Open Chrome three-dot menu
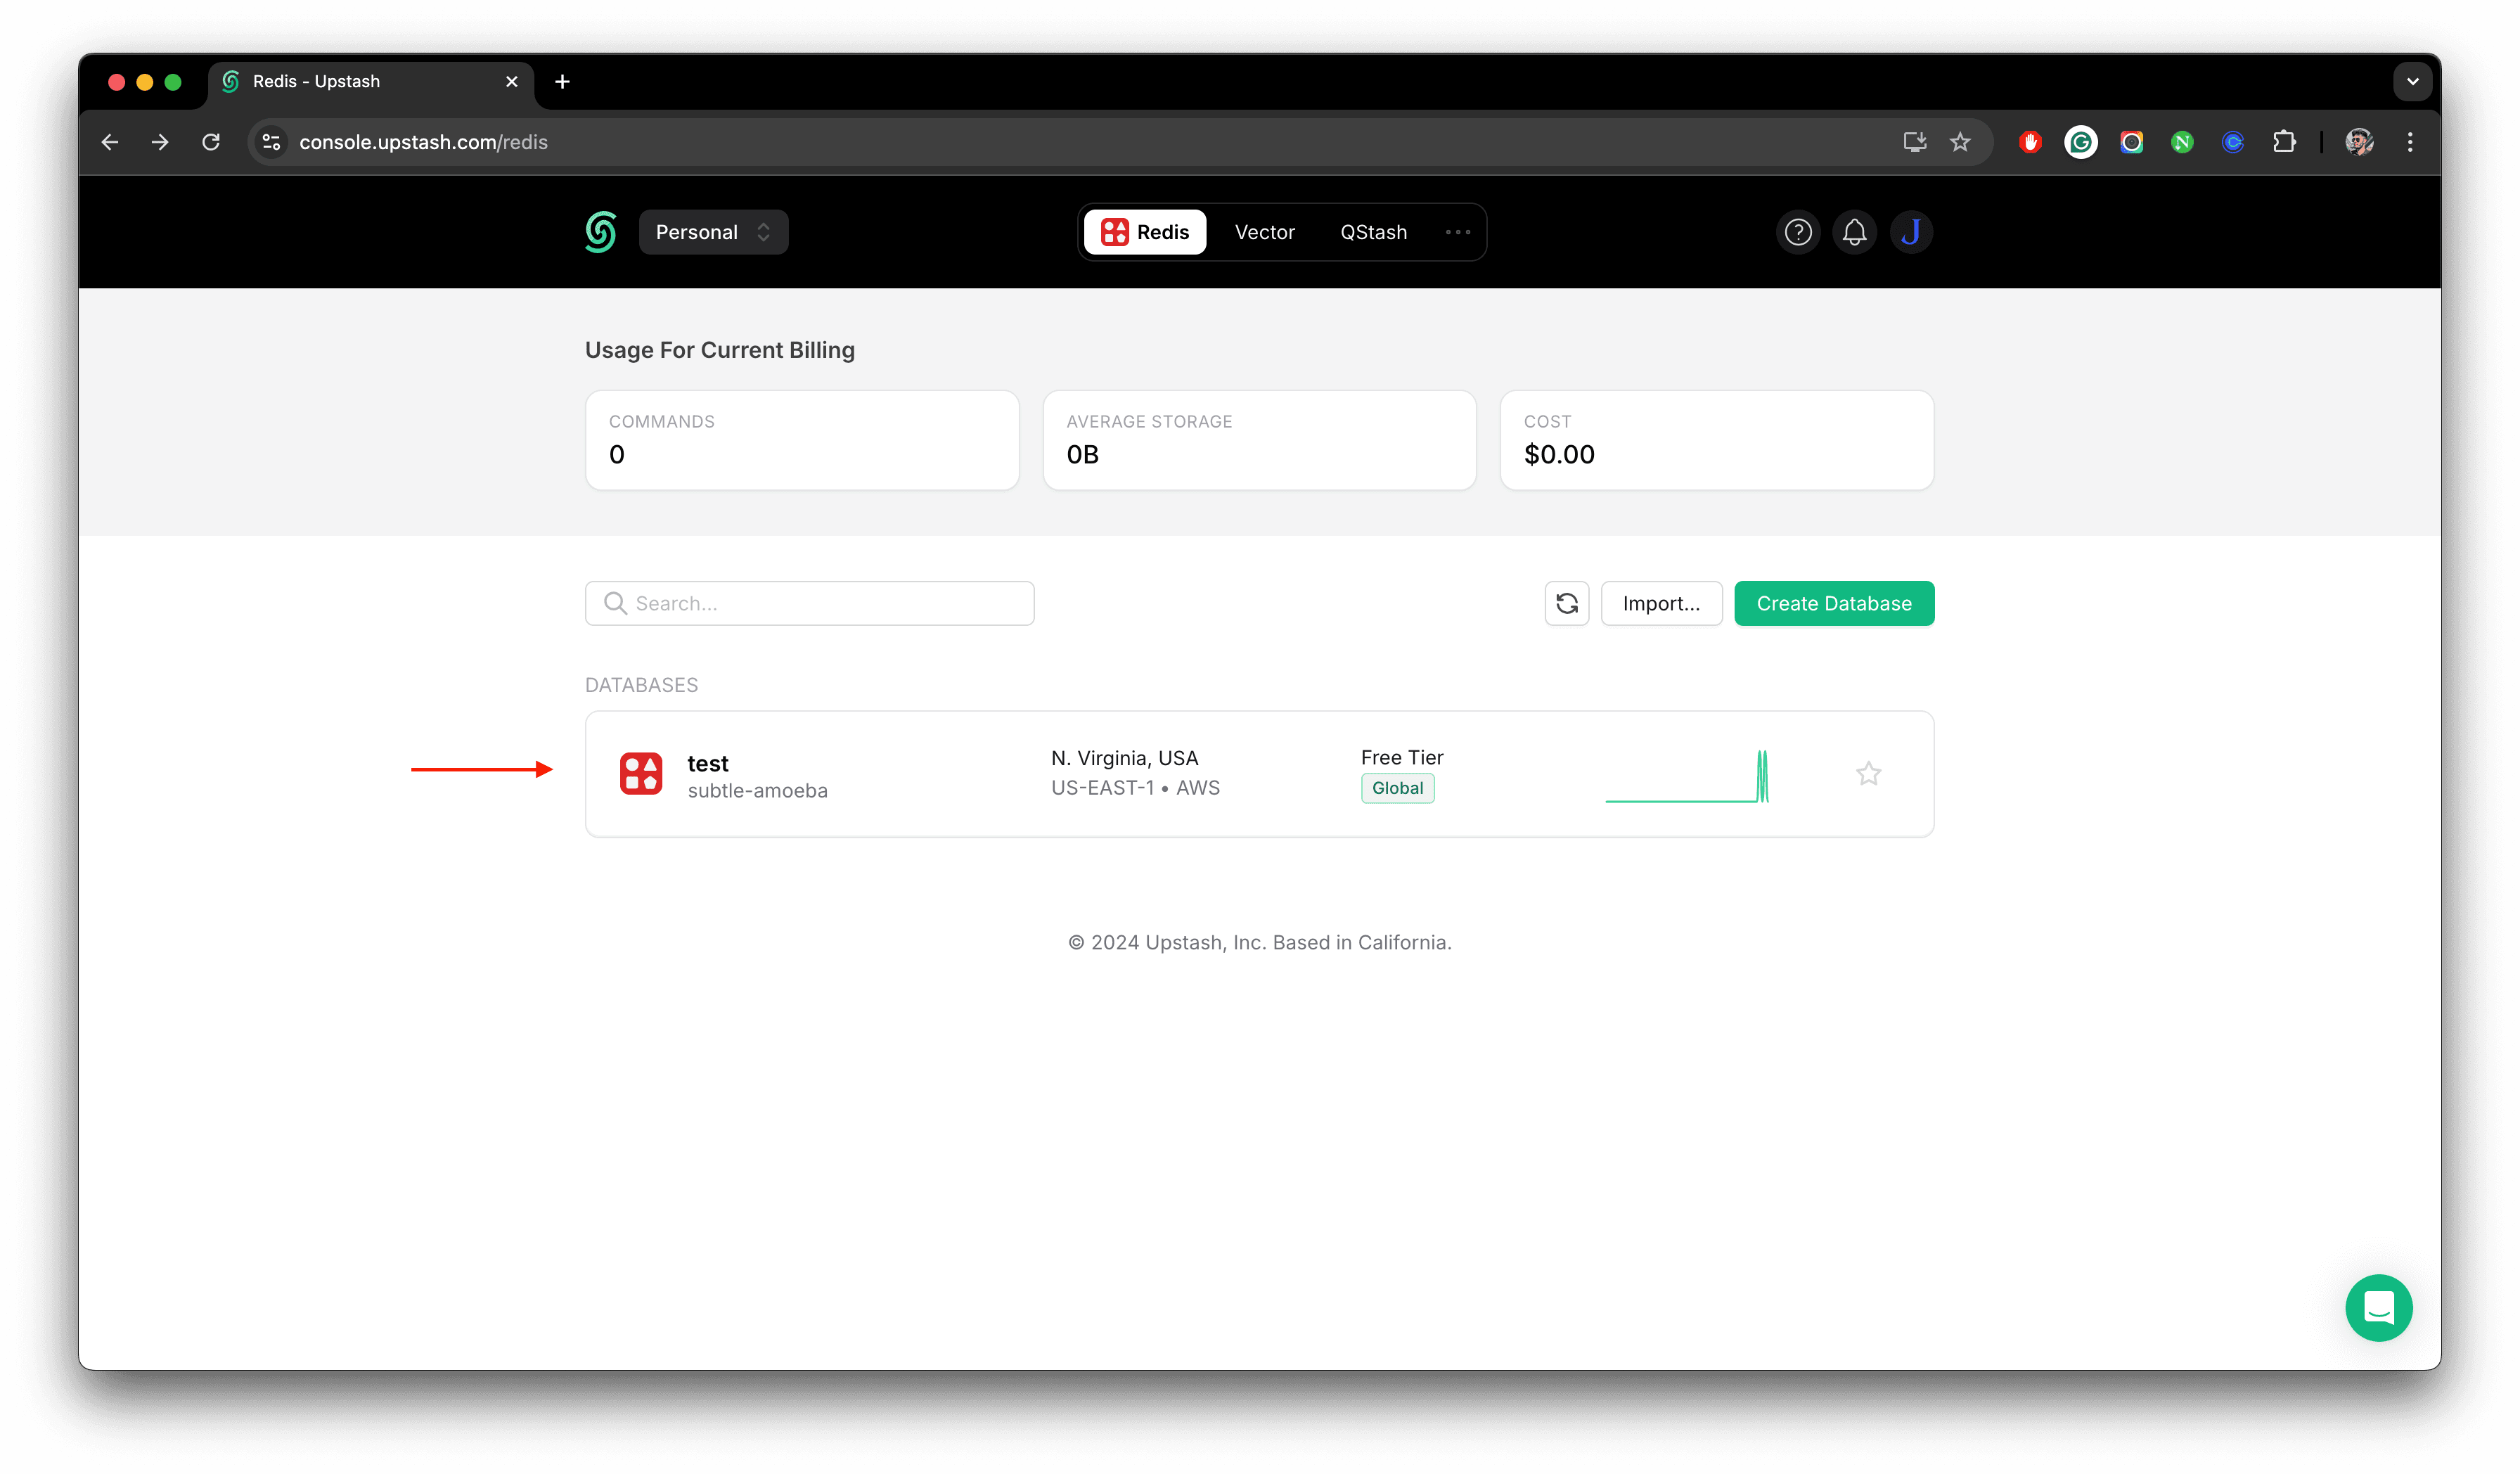Image resolution: width=2520 pixels, height=1474 pixels. click(x=2410, y=142)
